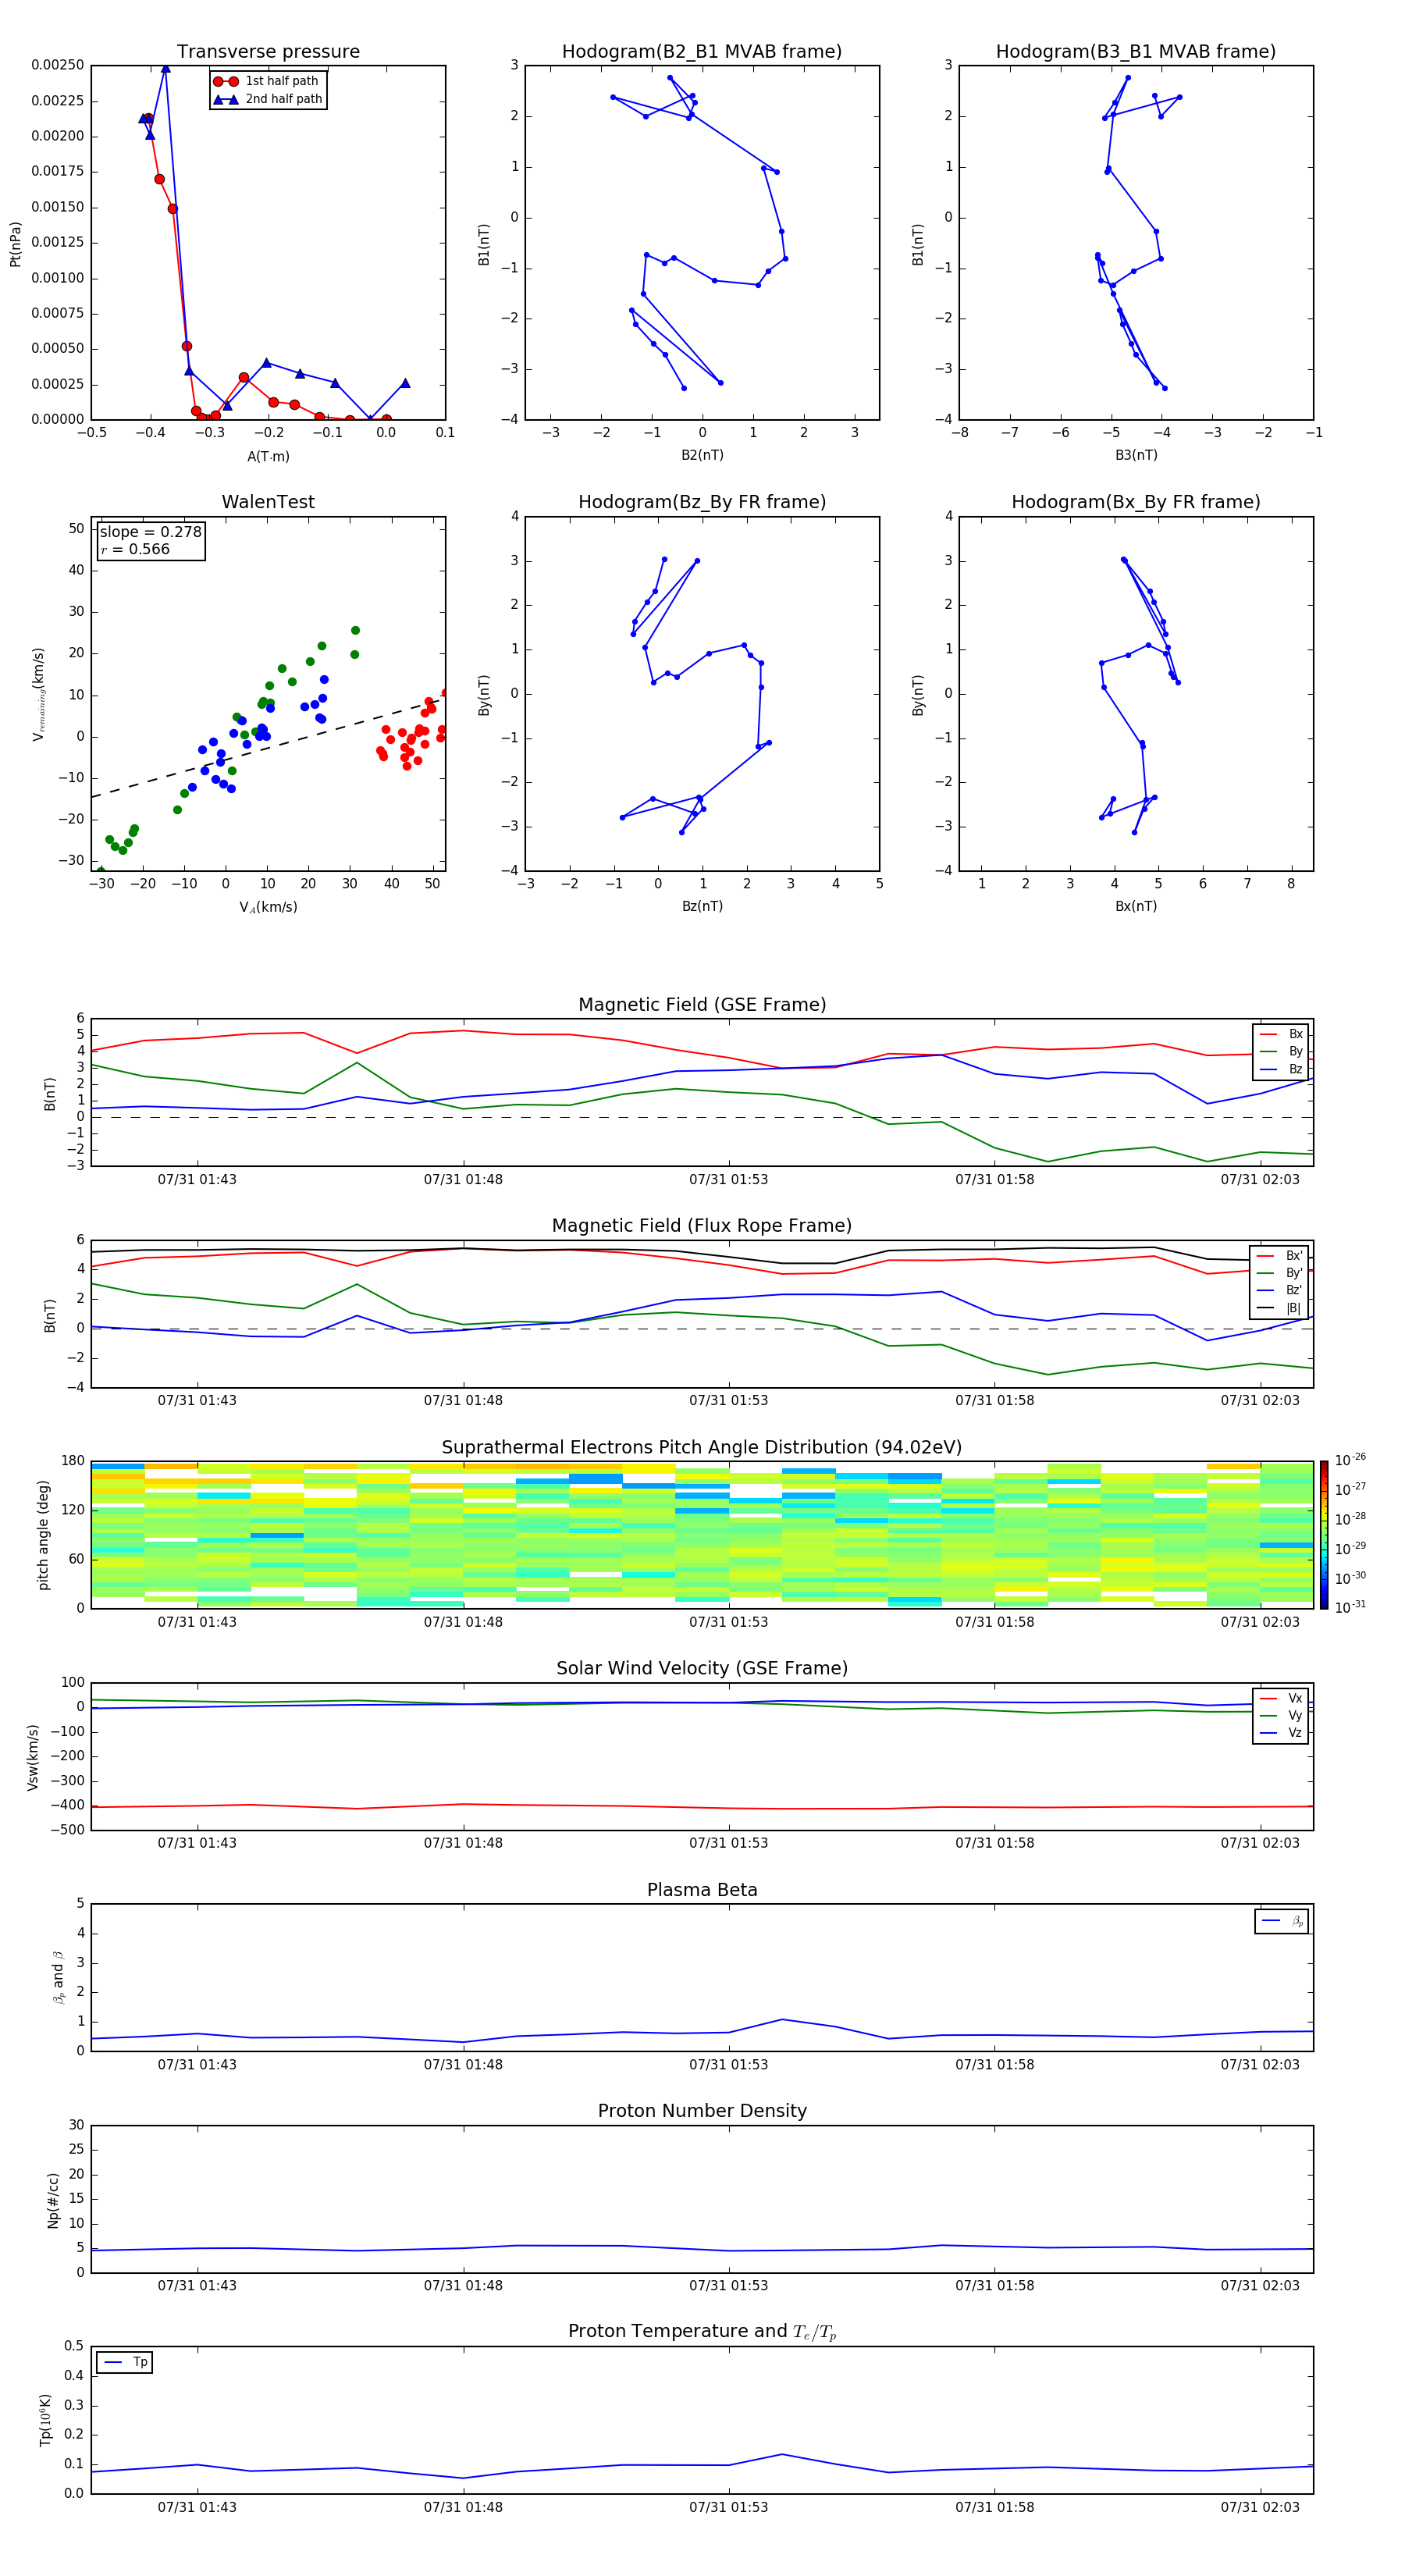Click the Suprathermal Electrons Pitch Angle Distribution title

coord(702,1448)
